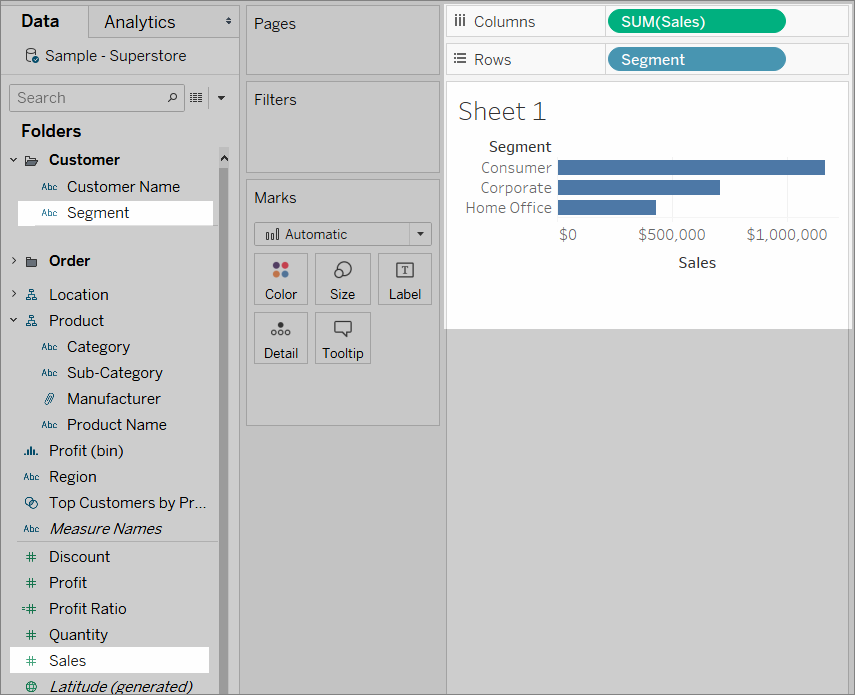The image size is (855, 695).
Task: Click the data source icon beside Sample - Superstore
Action: coord(32,56)
